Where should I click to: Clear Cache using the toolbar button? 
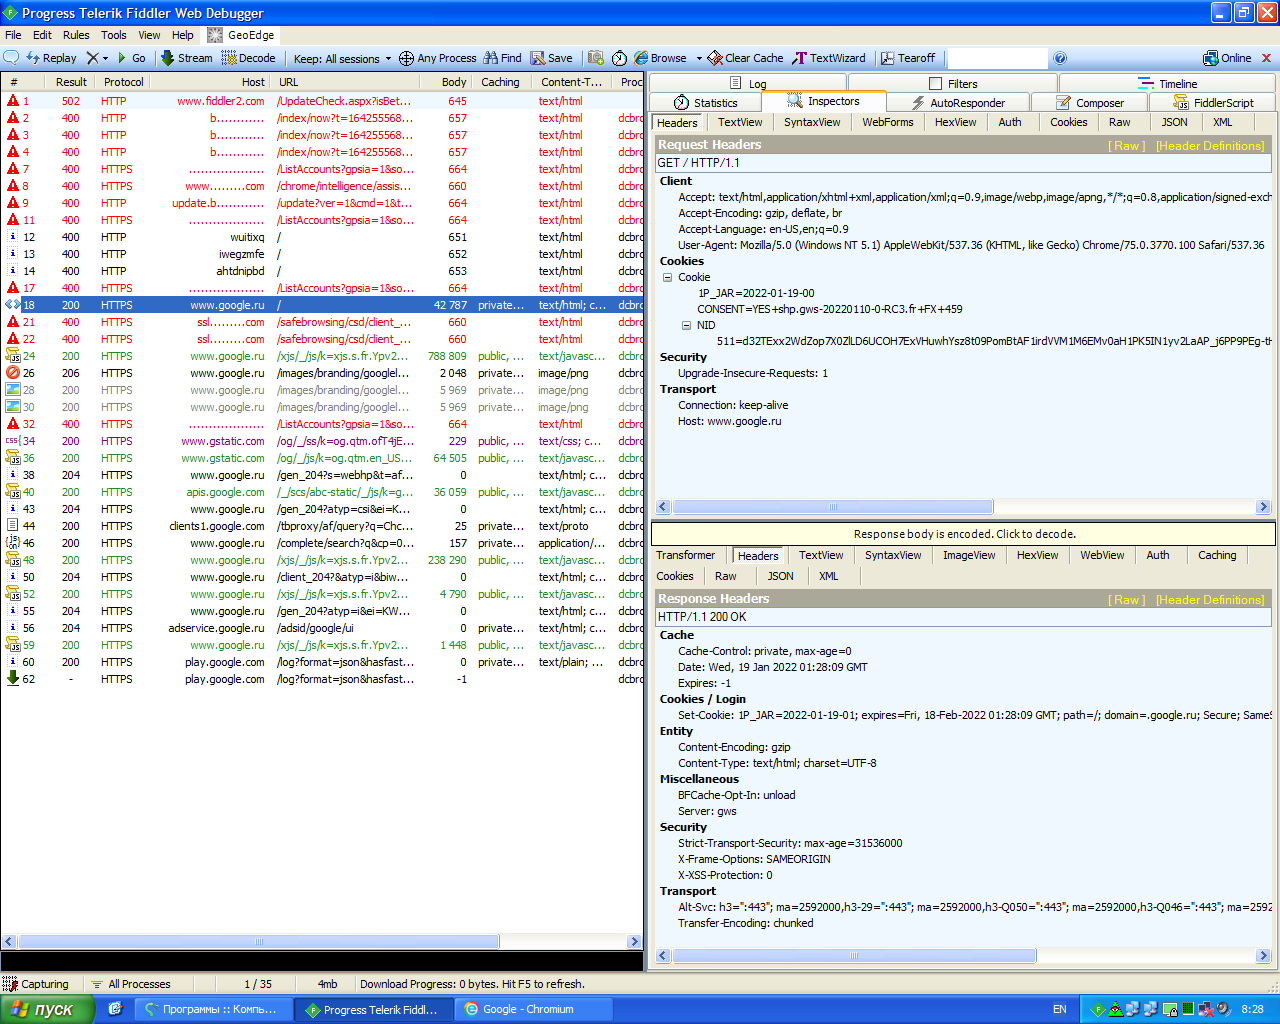click(746, 58)
